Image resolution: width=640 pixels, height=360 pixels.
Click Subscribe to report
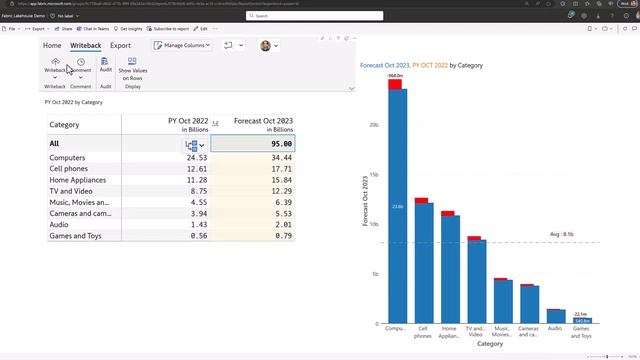click(x=168, y=29)
